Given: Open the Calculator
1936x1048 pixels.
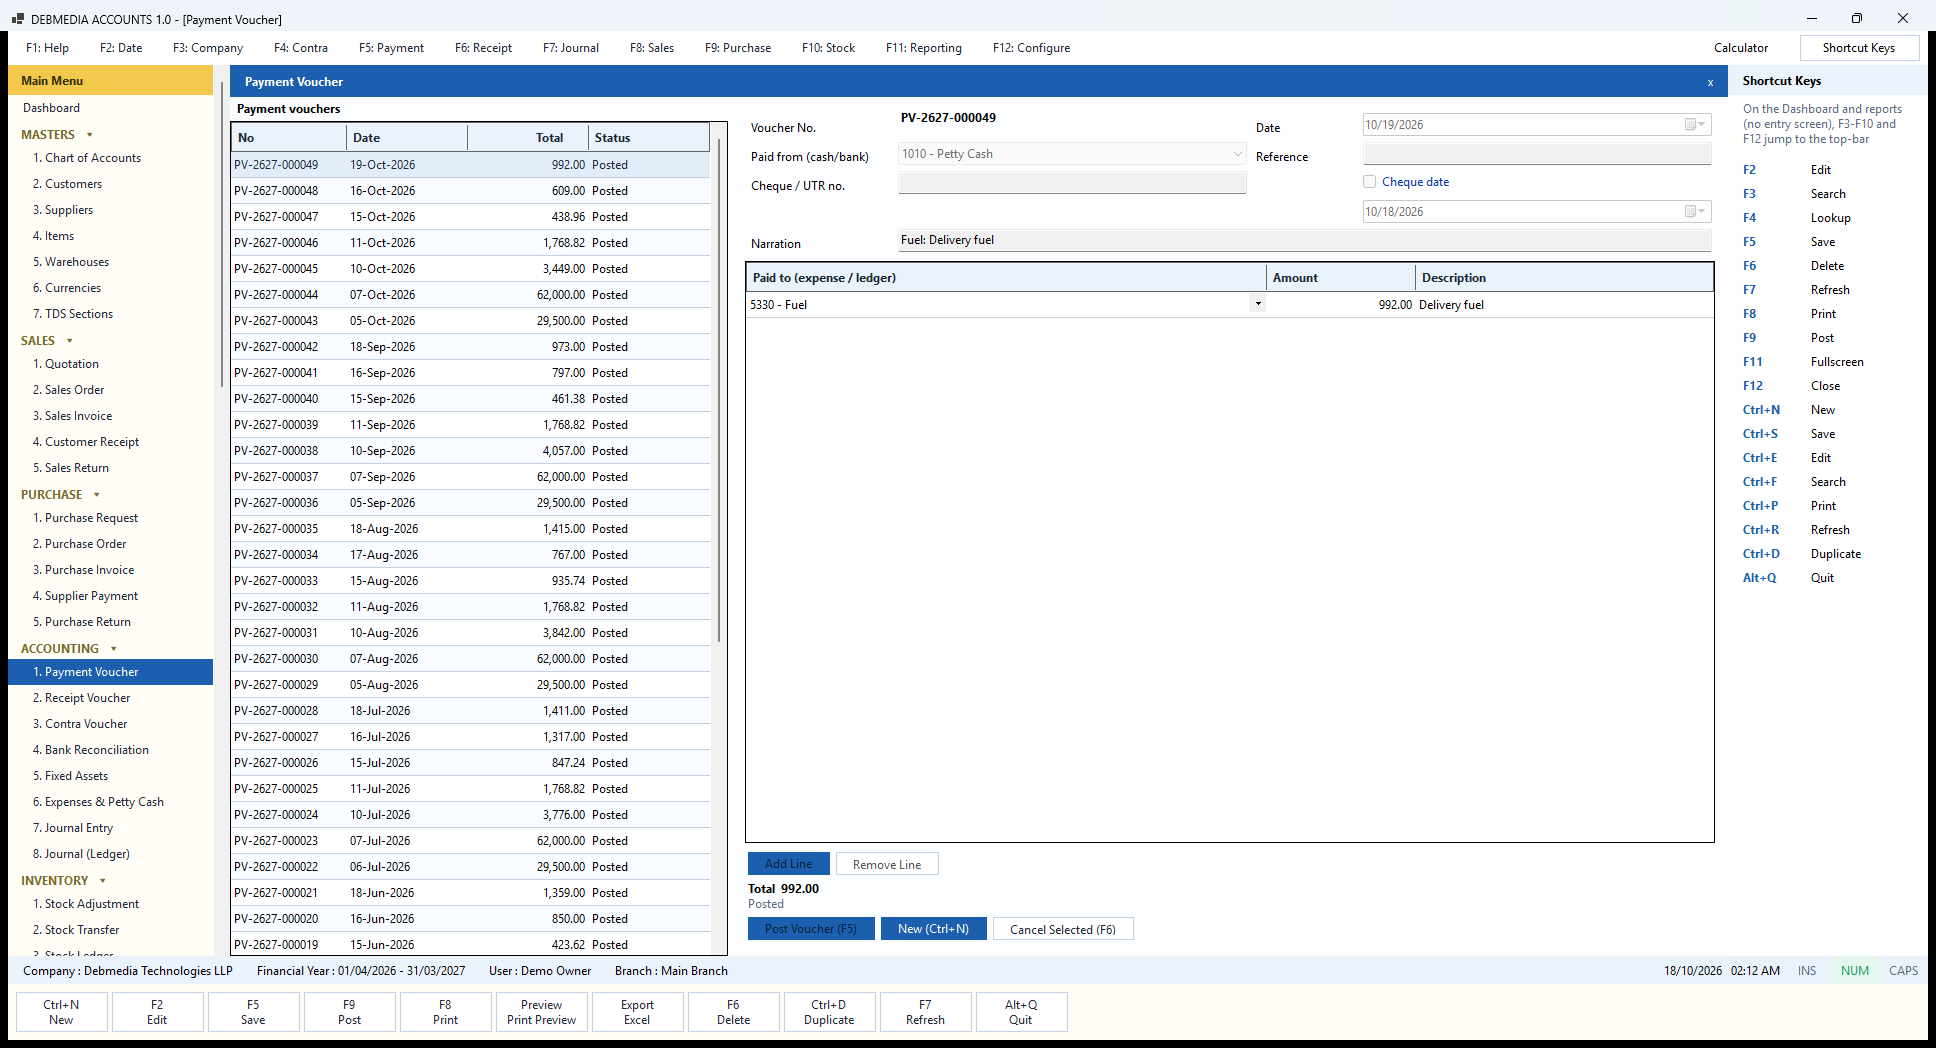Looking at the screenshot, I should click(x=1741, y=48).
